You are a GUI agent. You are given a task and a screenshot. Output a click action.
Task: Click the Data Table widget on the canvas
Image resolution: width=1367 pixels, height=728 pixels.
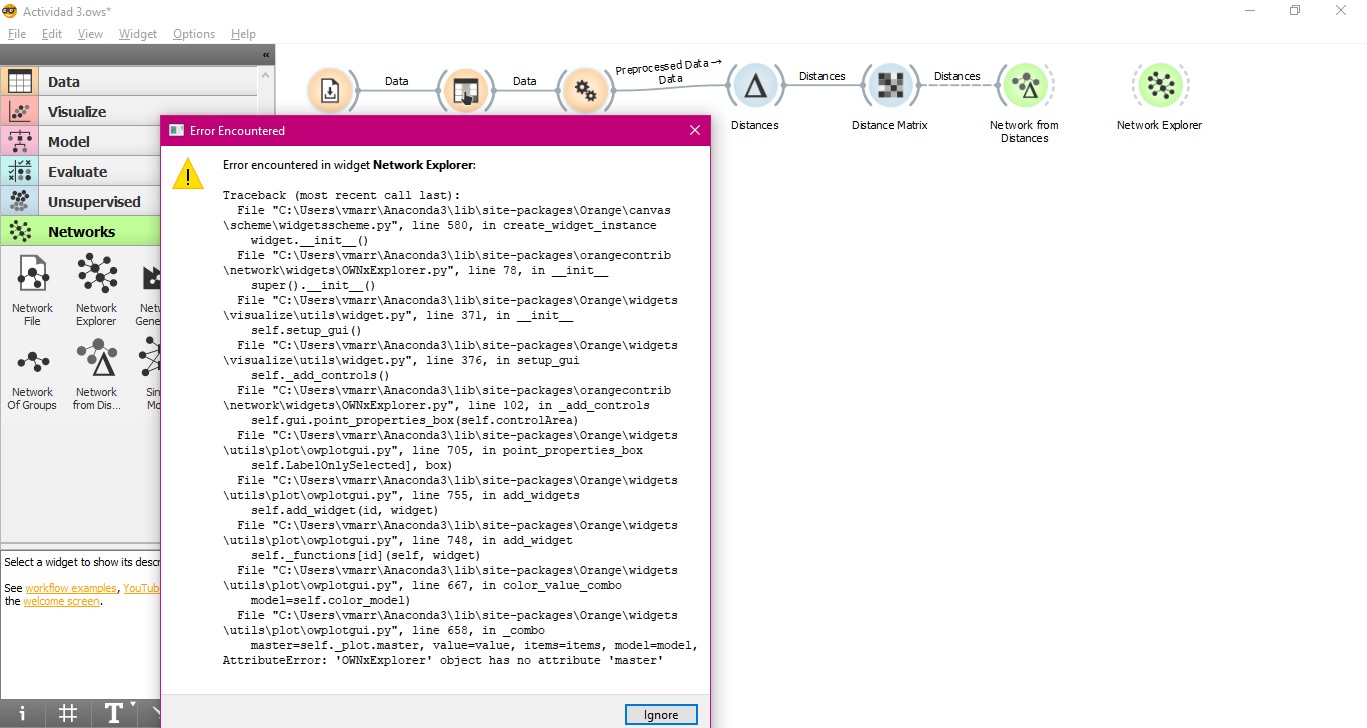tap(466, 88)
